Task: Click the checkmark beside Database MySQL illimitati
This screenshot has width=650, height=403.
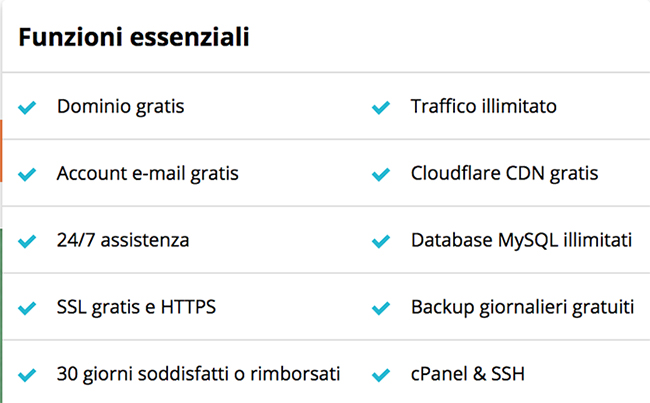Action: coord(380,241)
